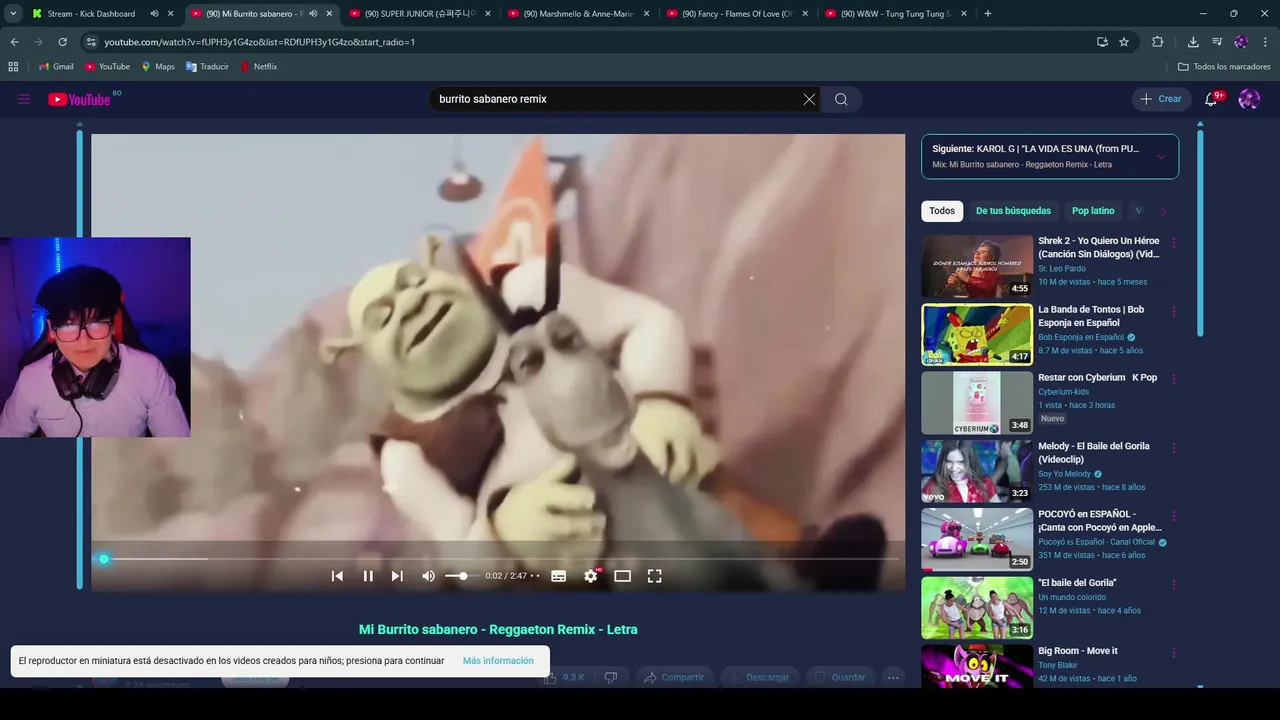Expand the mix playlist panel chevron
Image resolution: width=1280 pixels, height=720 pixels.
(1160, 156)
